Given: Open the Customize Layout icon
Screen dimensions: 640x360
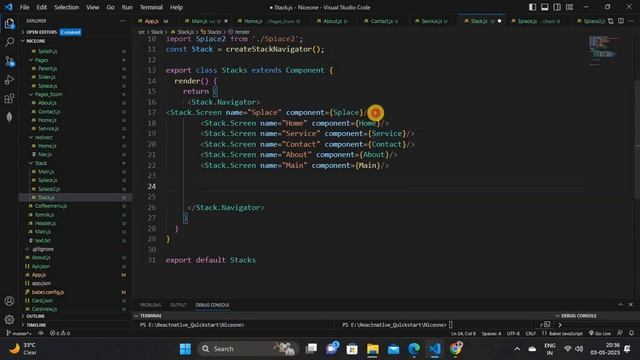Looking at the screenshot, I should (x=569, y=7).
